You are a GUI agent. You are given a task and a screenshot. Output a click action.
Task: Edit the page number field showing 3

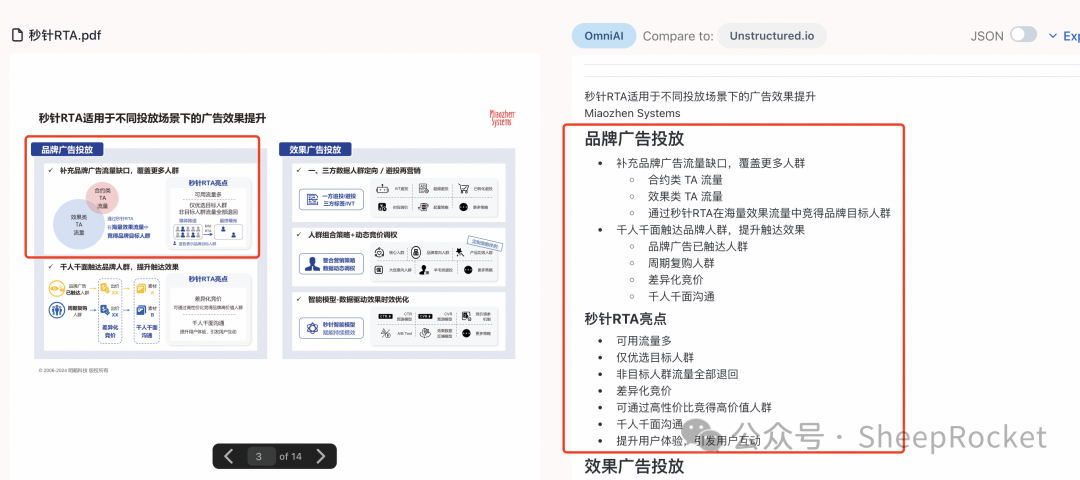[260, 456]
